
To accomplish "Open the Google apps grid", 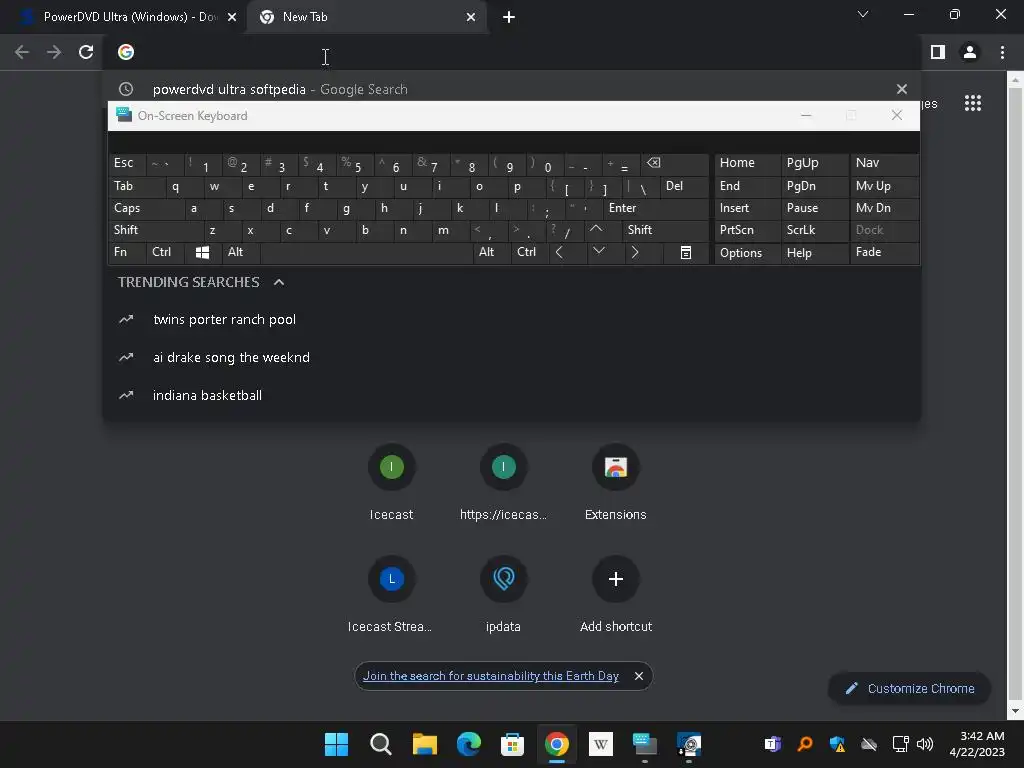I will coord(973,103).
